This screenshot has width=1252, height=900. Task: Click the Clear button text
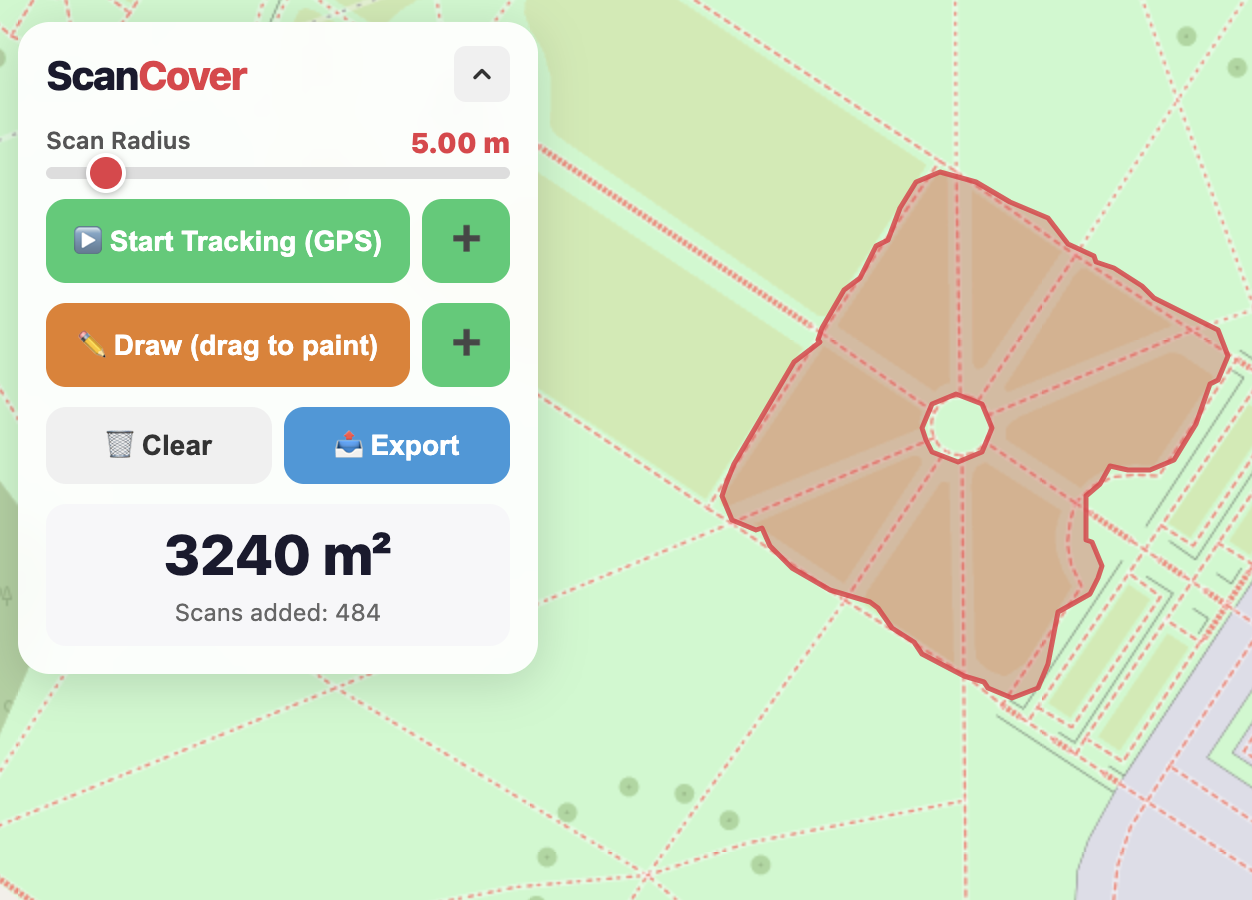[177, 445]
